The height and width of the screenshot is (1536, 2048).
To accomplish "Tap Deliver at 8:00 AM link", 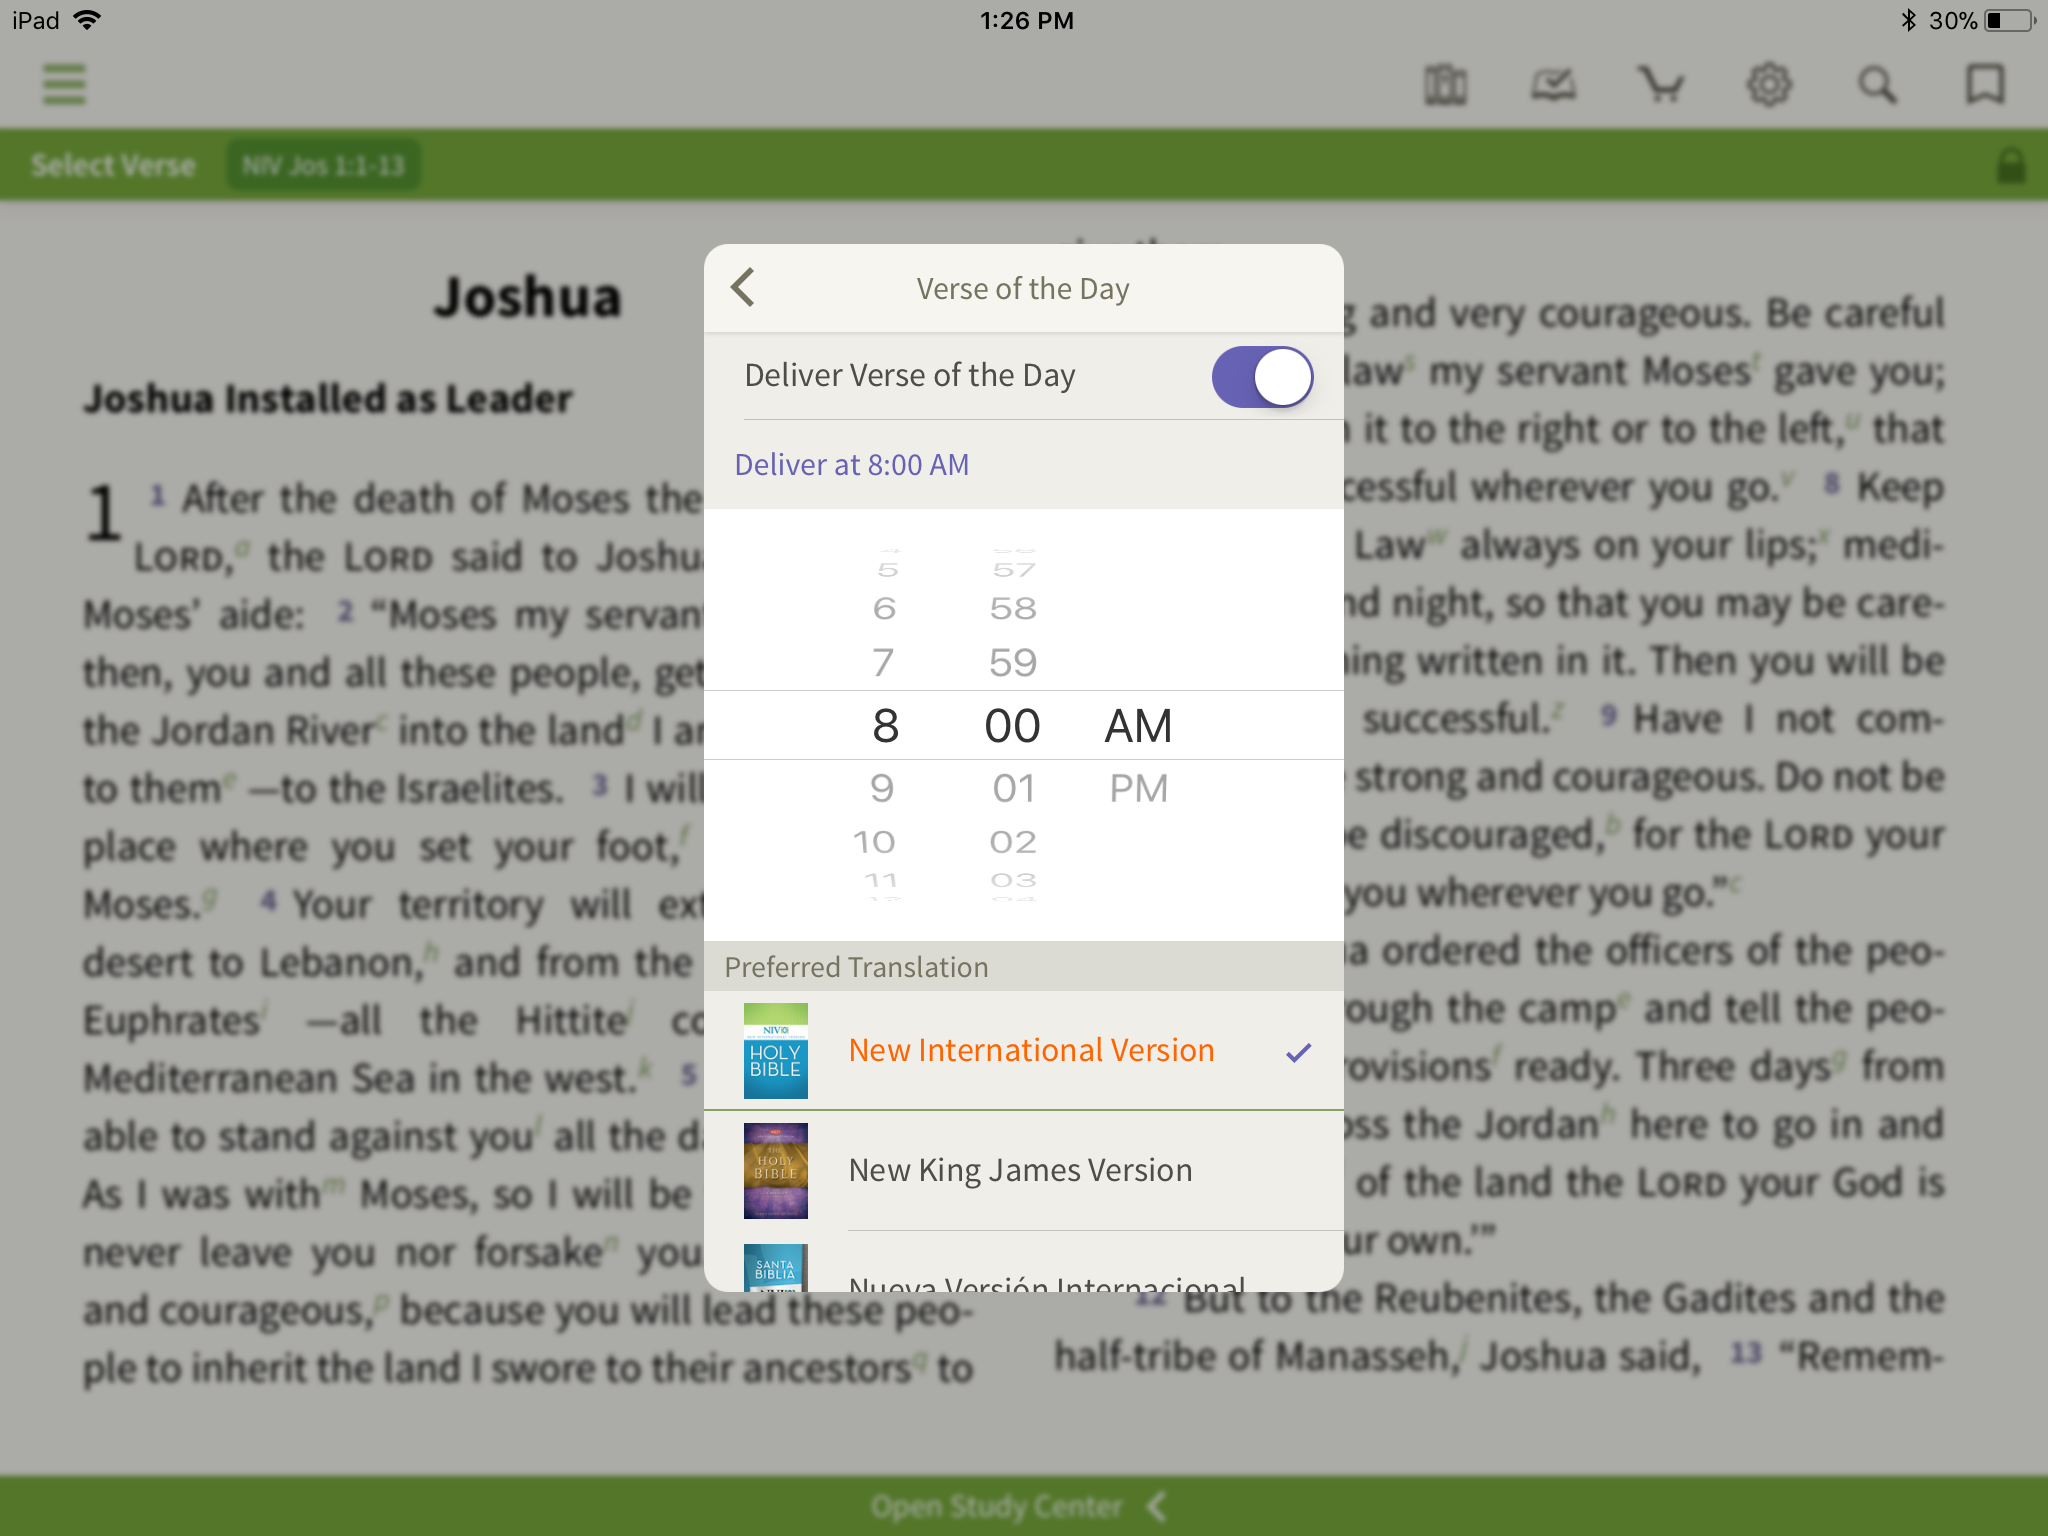I will pos(852,465).
